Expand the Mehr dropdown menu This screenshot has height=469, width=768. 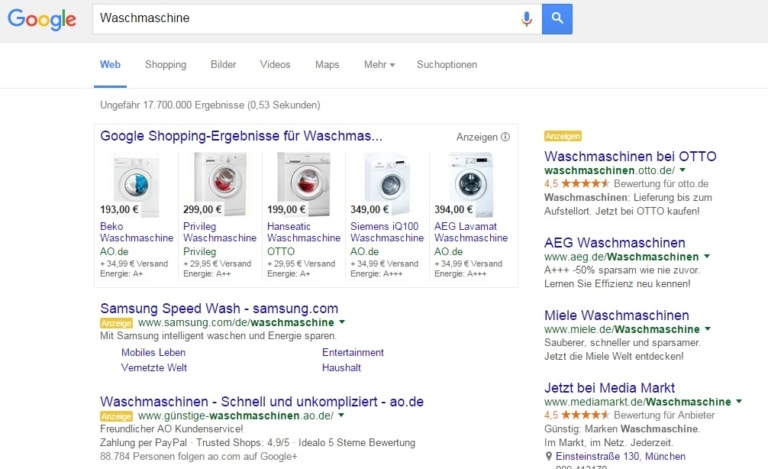tap(379, 65)
